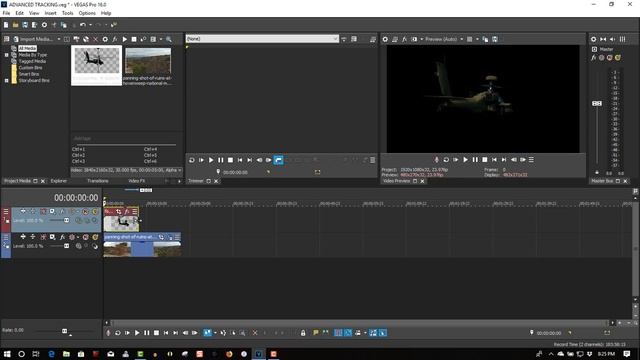Click the Undo arrow in main toolbar
The height and width of the screenshot is (360, 640).
click(x=82, y=25)
